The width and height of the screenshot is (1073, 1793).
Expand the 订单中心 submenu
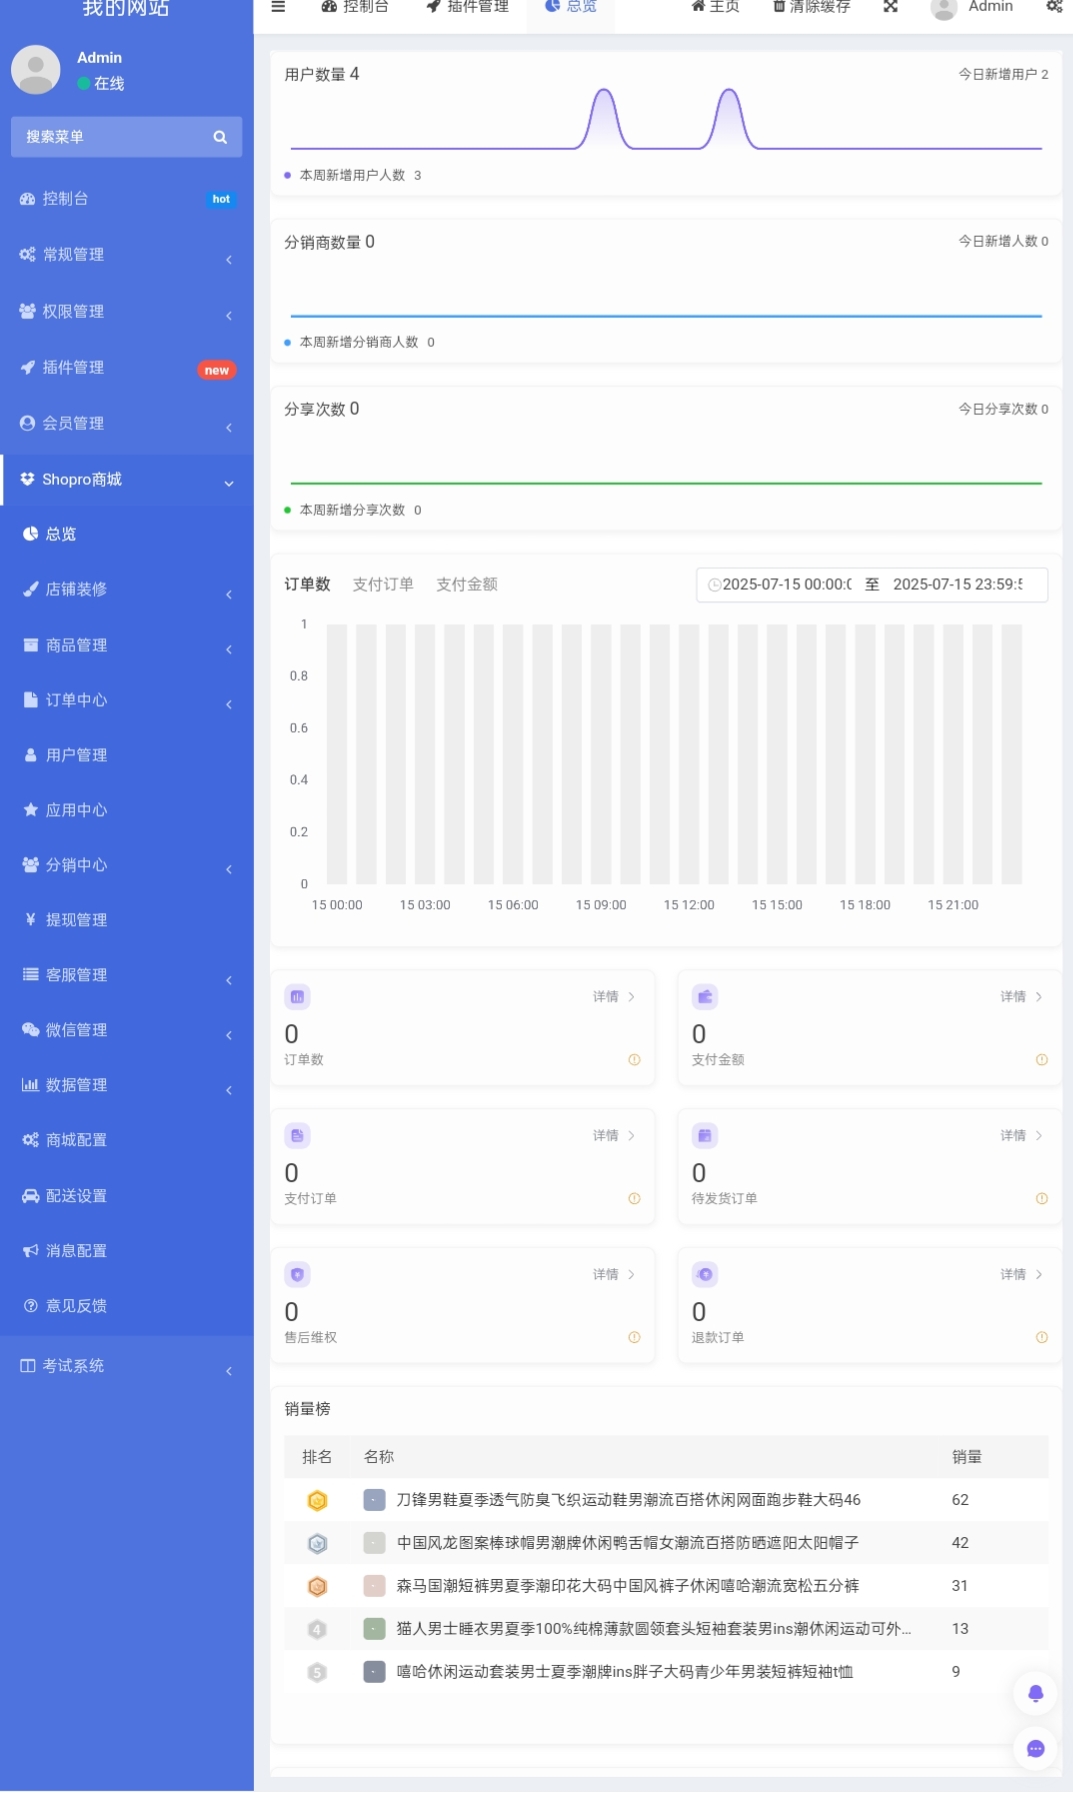[x=126, y=700]
